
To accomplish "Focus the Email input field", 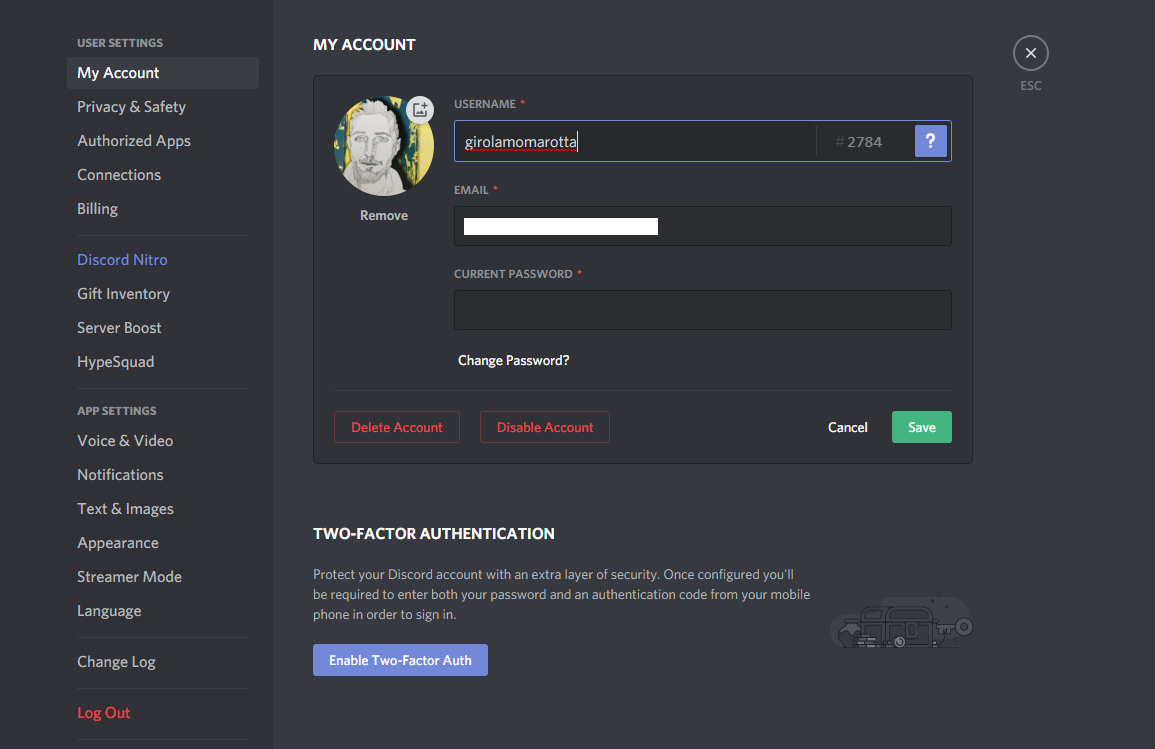I will click(x=702, y=226).
